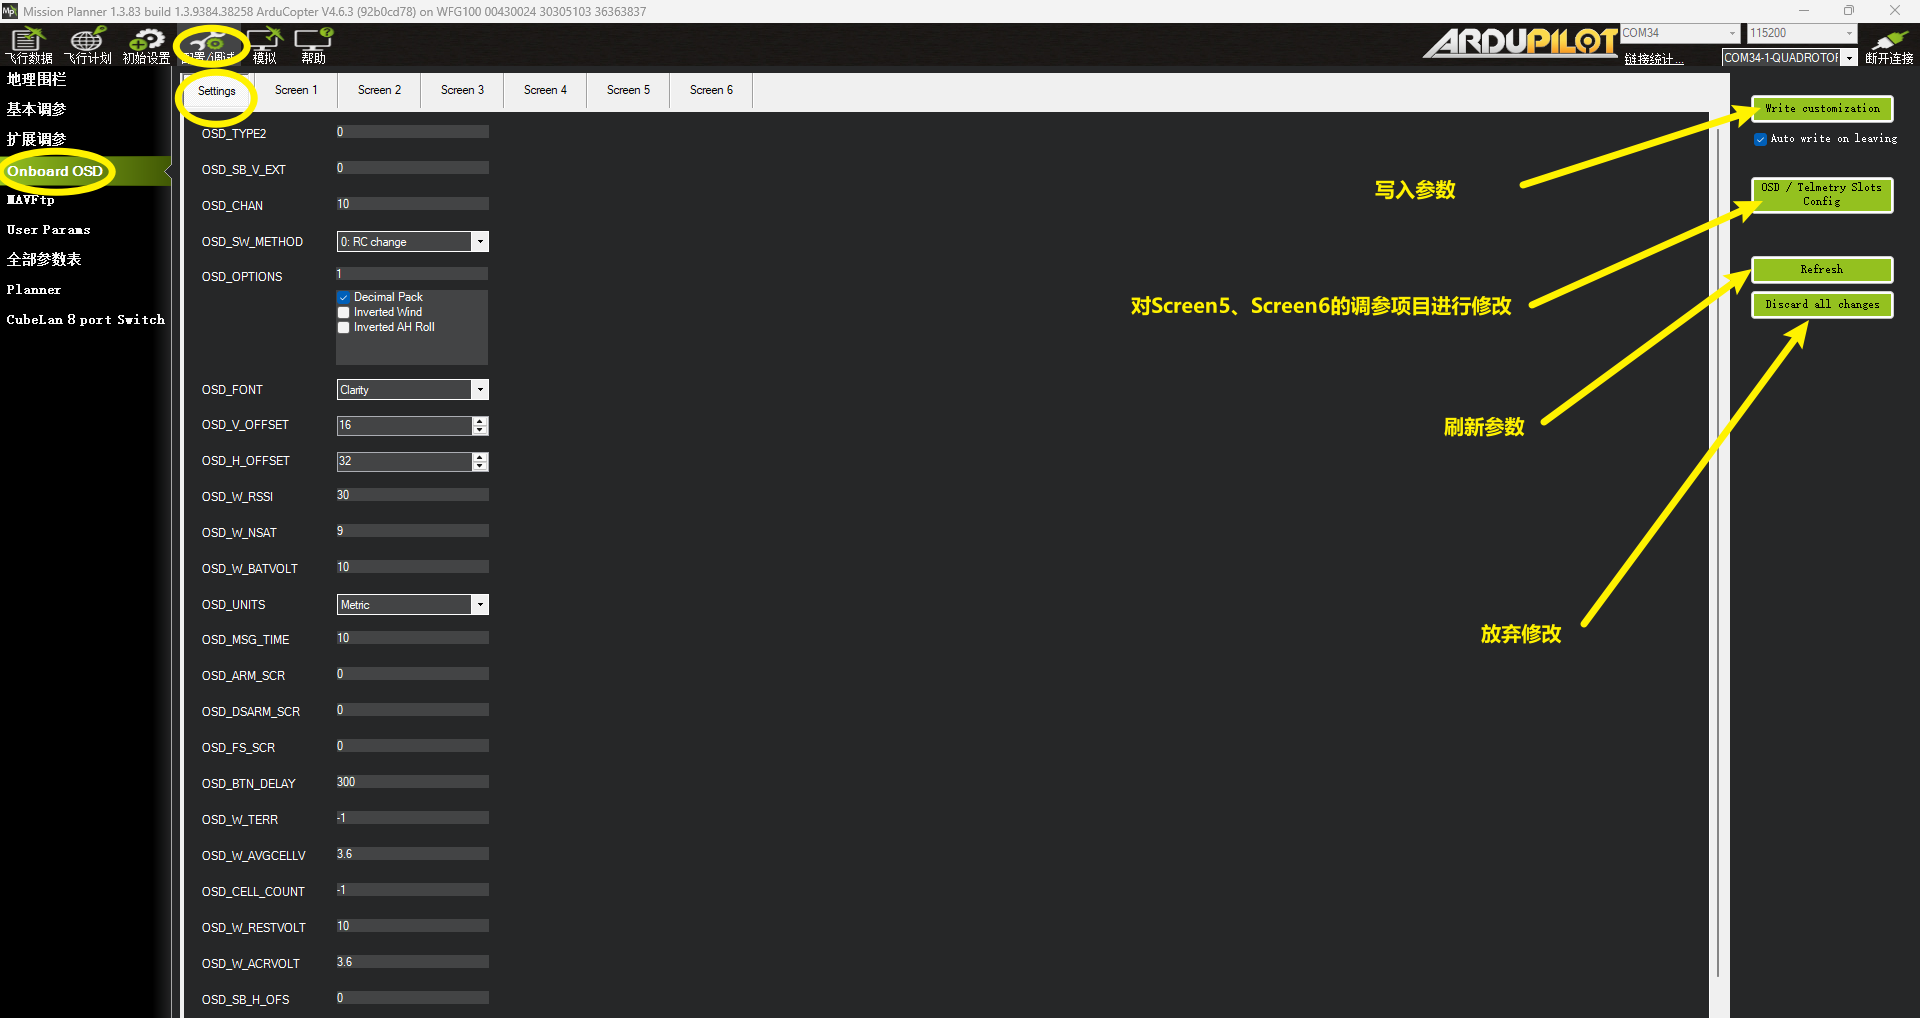Uncheck the Decimal Pack option
This screenshot has height=1018, width=1920.
pyautogui.click(x=344, y=297)
